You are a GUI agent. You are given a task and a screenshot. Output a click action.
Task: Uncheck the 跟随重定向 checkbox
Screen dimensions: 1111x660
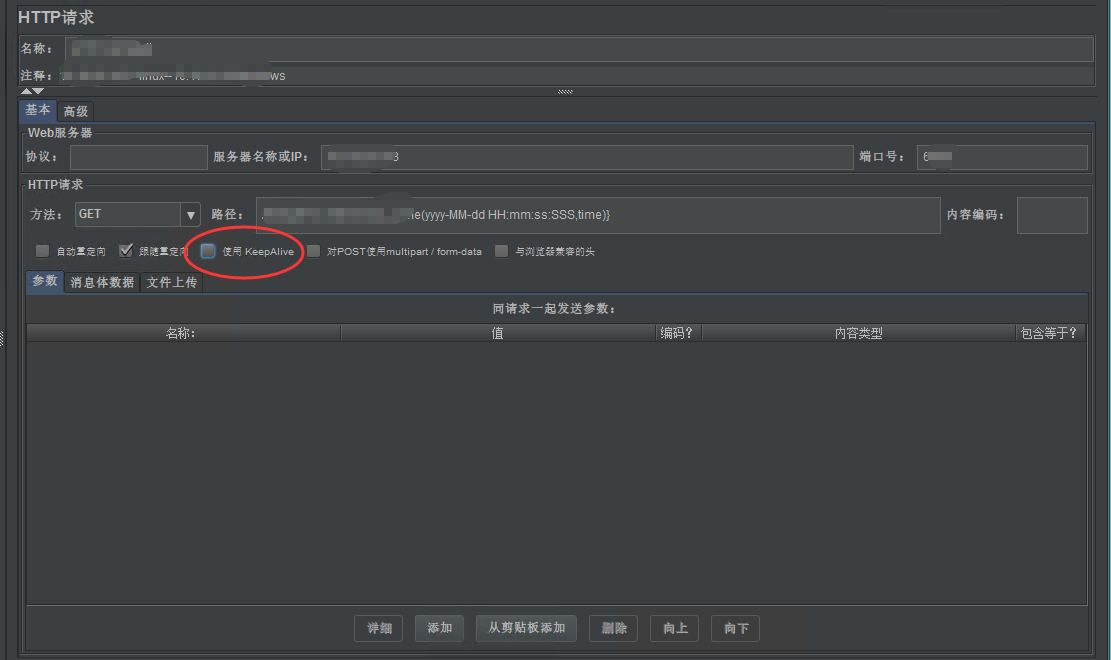[x=126, y=250]
